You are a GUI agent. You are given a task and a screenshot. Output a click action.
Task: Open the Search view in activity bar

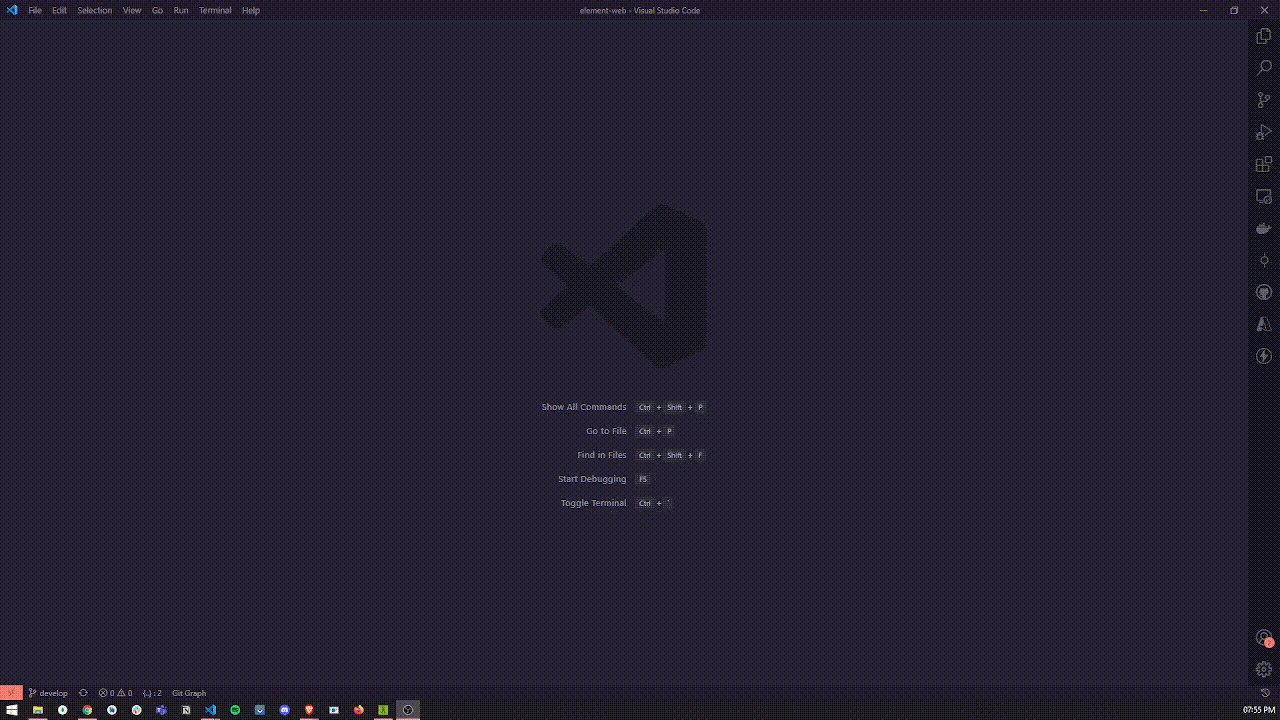(x=1264, y=68)
